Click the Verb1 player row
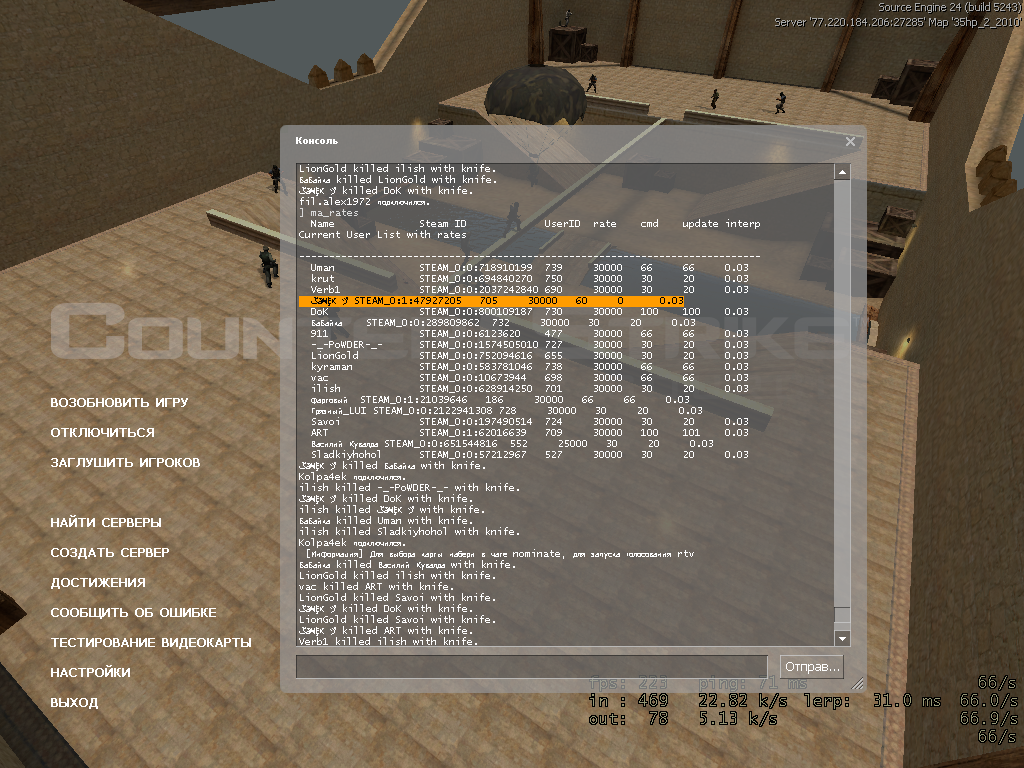Screen dimensions: 1024x768 (530, 290)
